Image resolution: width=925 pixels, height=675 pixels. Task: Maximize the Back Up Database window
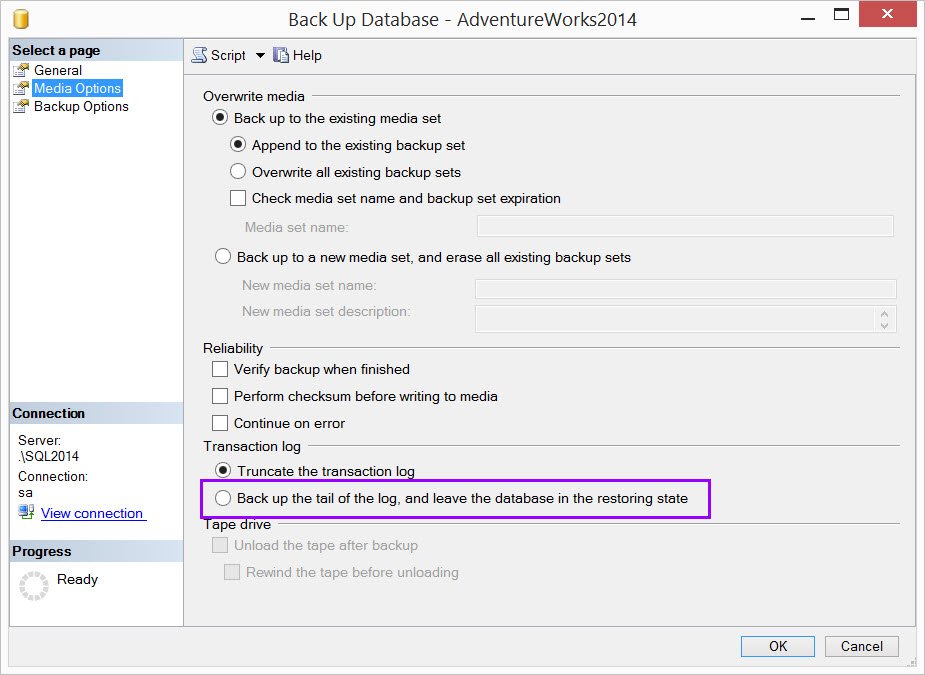[x=841, y=15]
